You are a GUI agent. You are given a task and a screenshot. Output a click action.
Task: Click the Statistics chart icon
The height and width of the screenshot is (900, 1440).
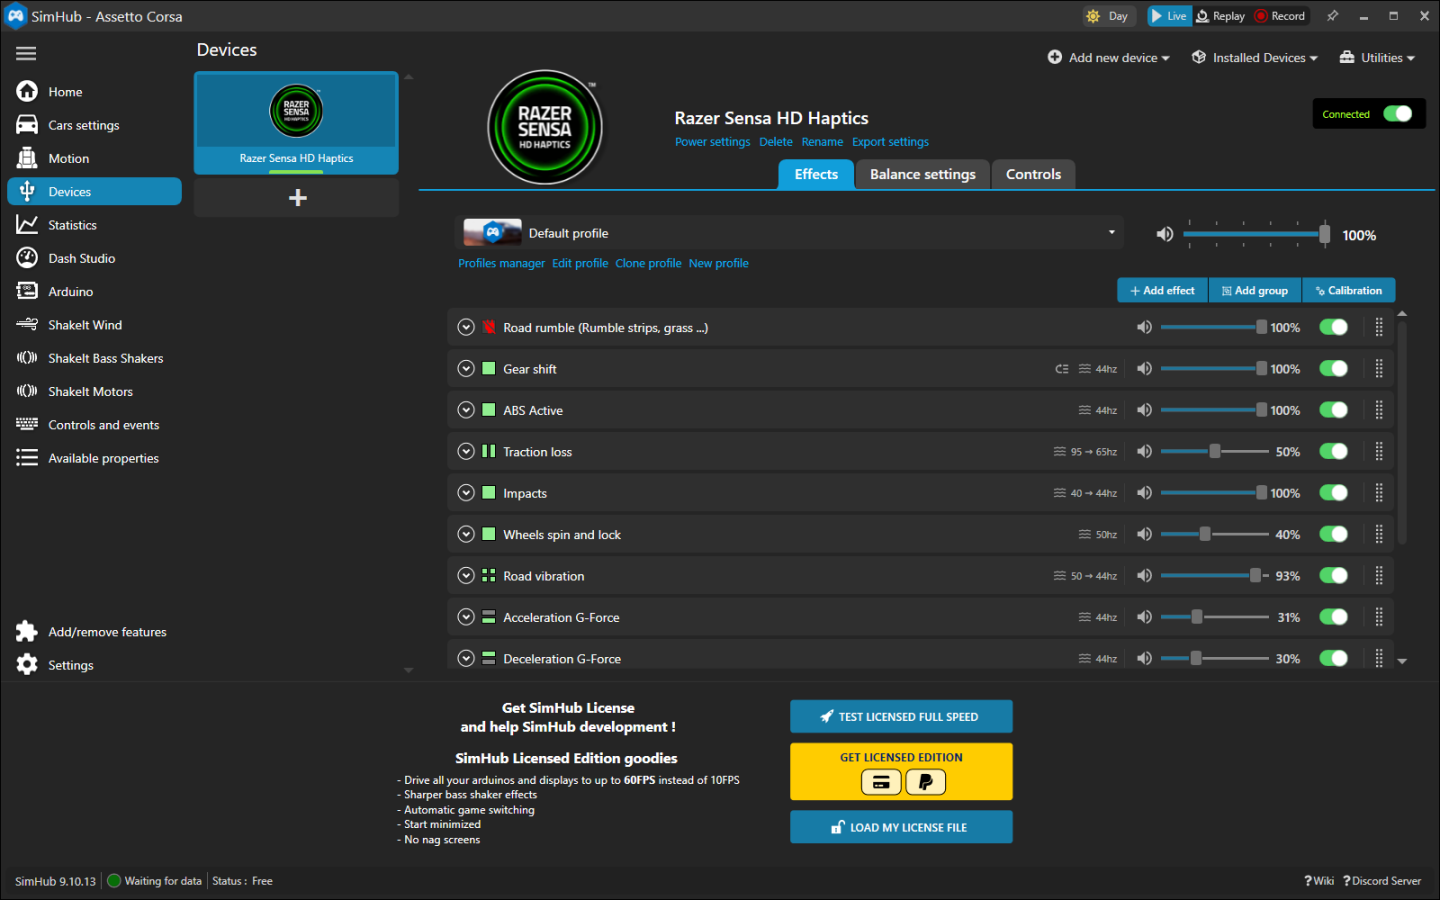[27, 225]
